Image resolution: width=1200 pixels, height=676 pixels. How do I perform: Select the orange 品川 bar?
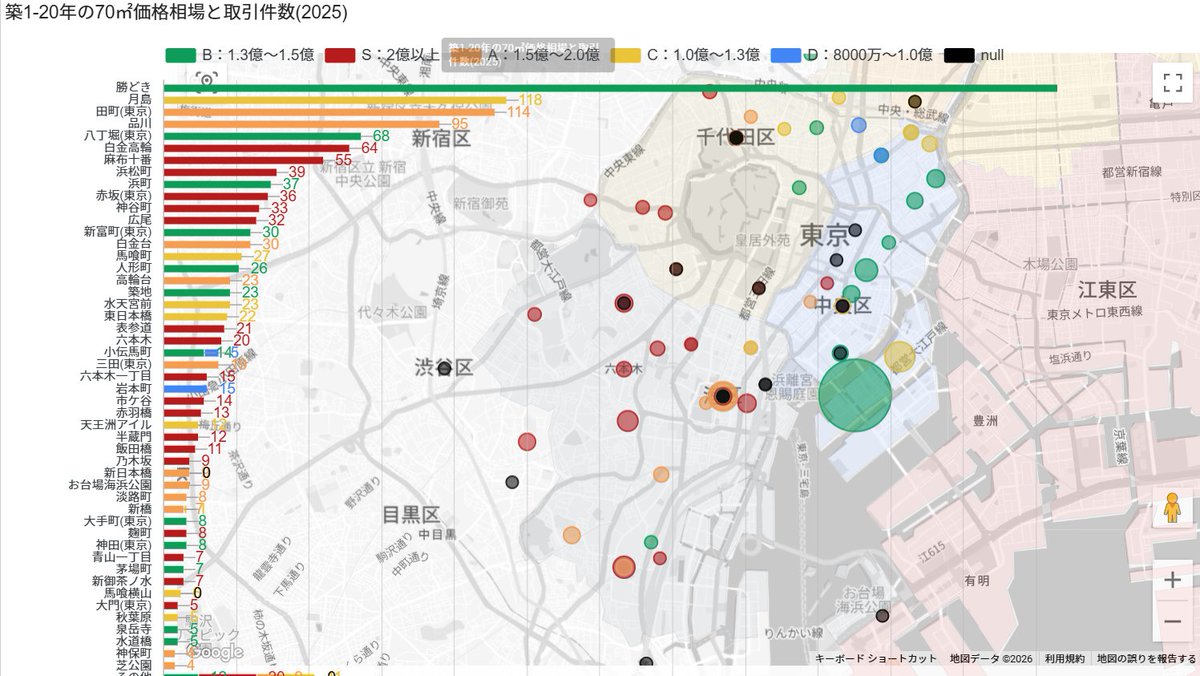(x=302, y=124)
